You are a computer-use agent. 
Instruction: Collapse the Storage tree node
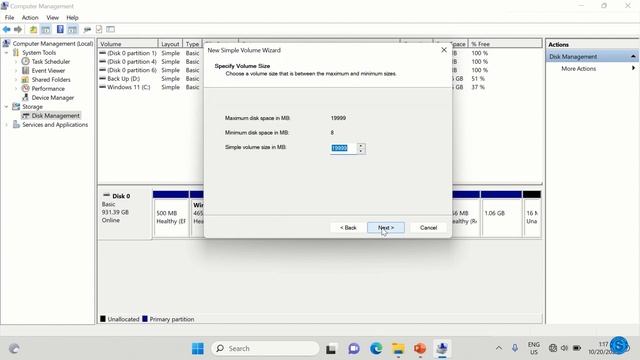click(x=7, y=106)
